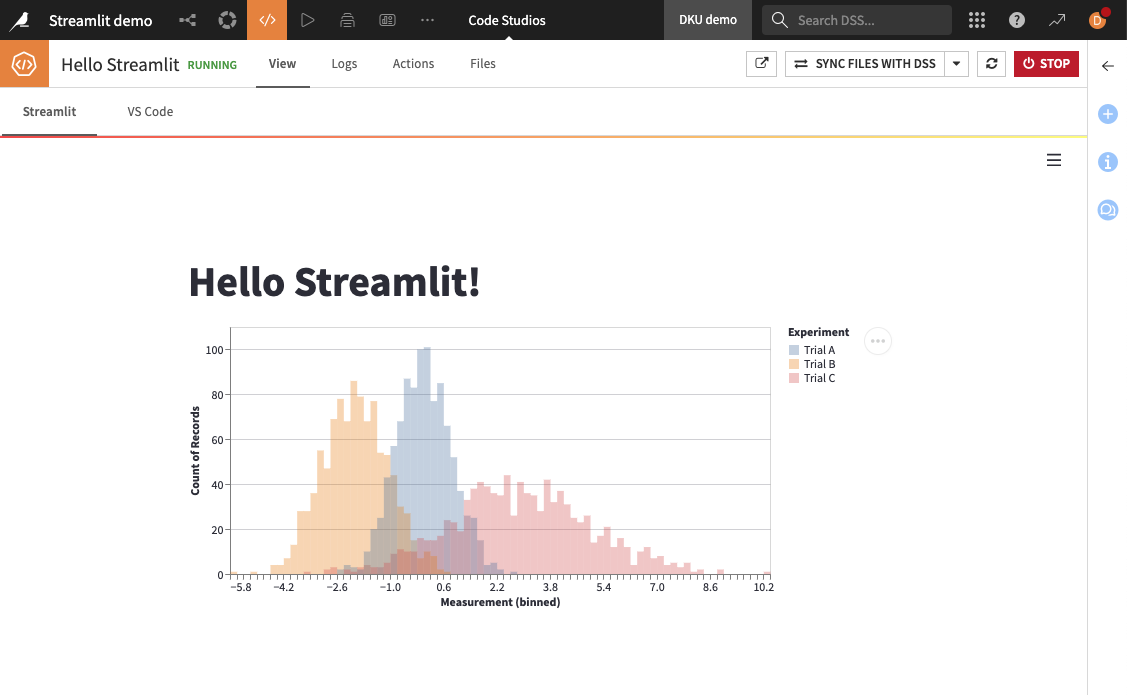Click the RUNNING status label
1127x695 pixels.
[x=212, y=65]
